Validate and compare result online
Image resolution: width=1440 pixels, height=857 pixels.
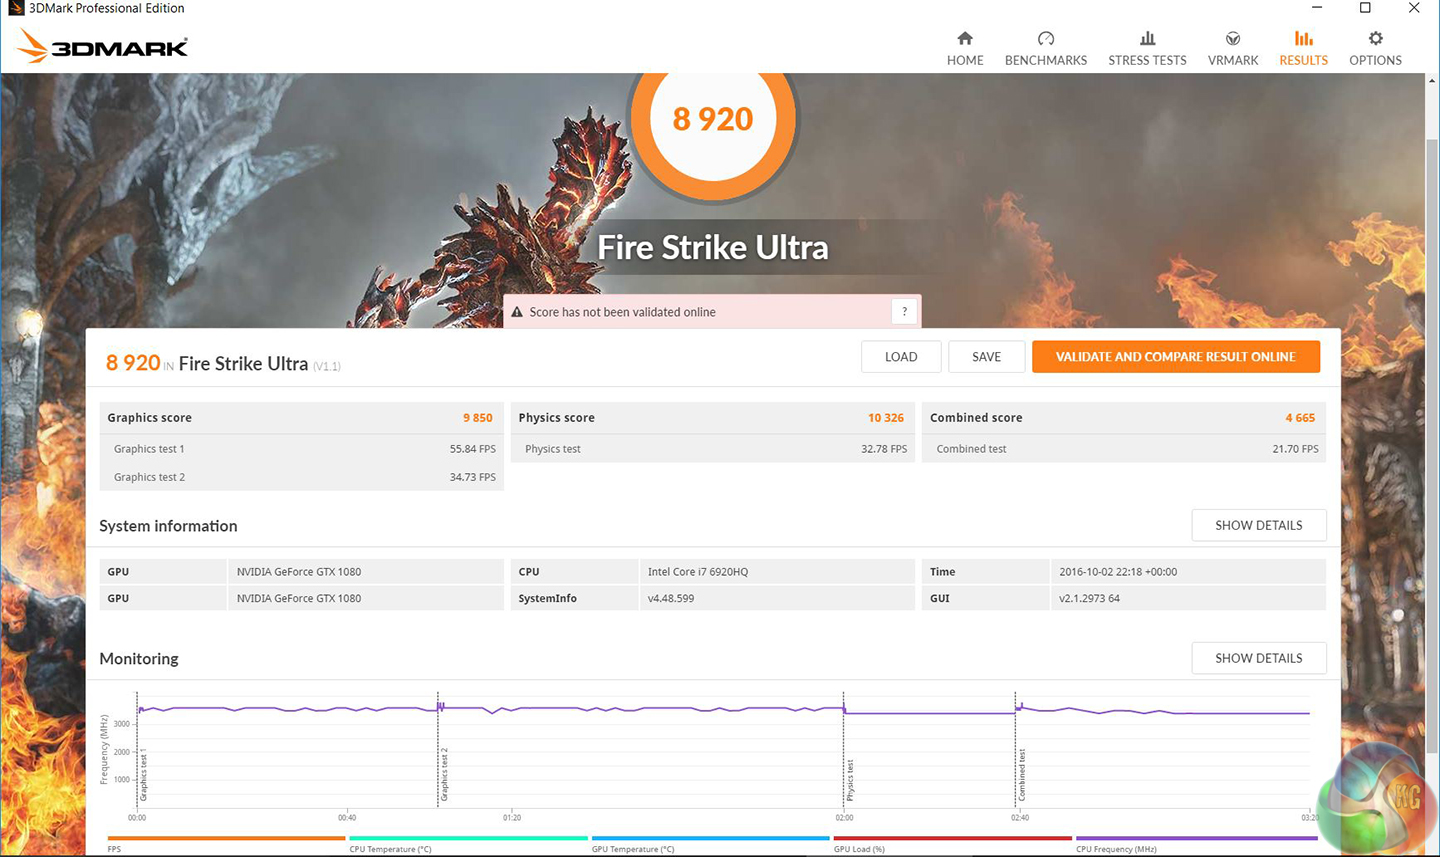point(1175,357)
